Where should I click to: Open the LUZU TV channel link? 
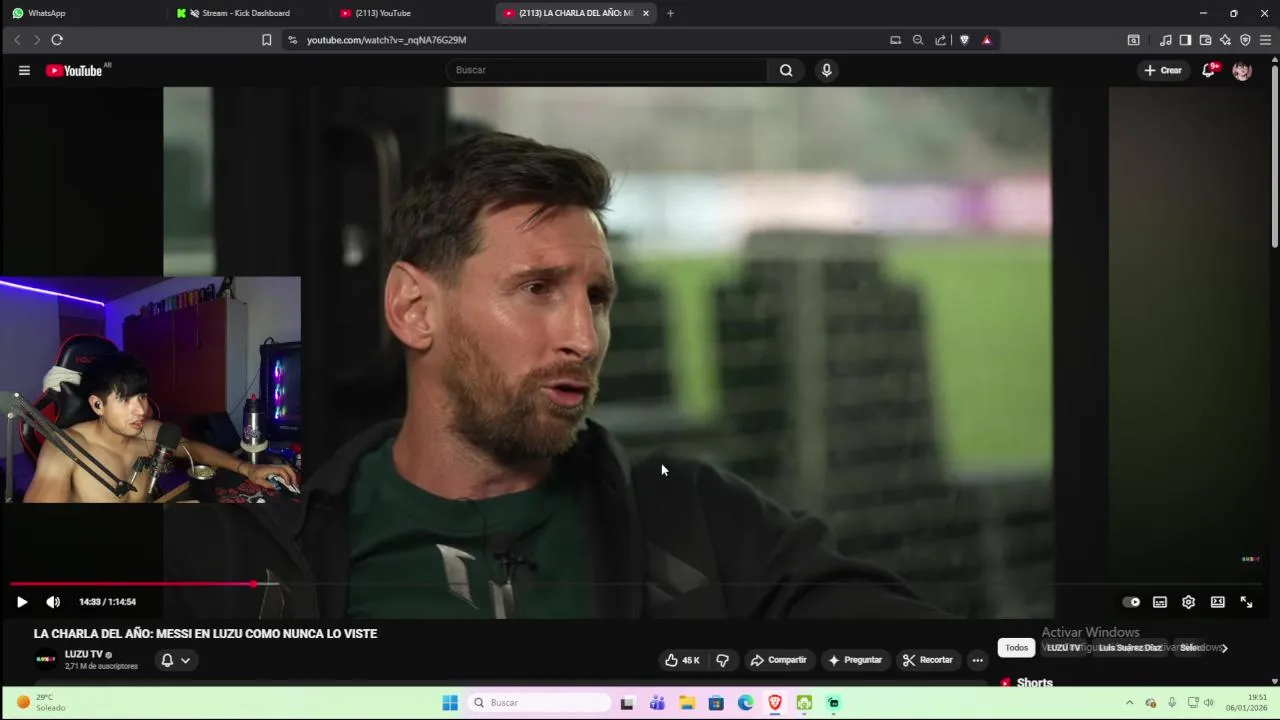click(x=83, y=654)
